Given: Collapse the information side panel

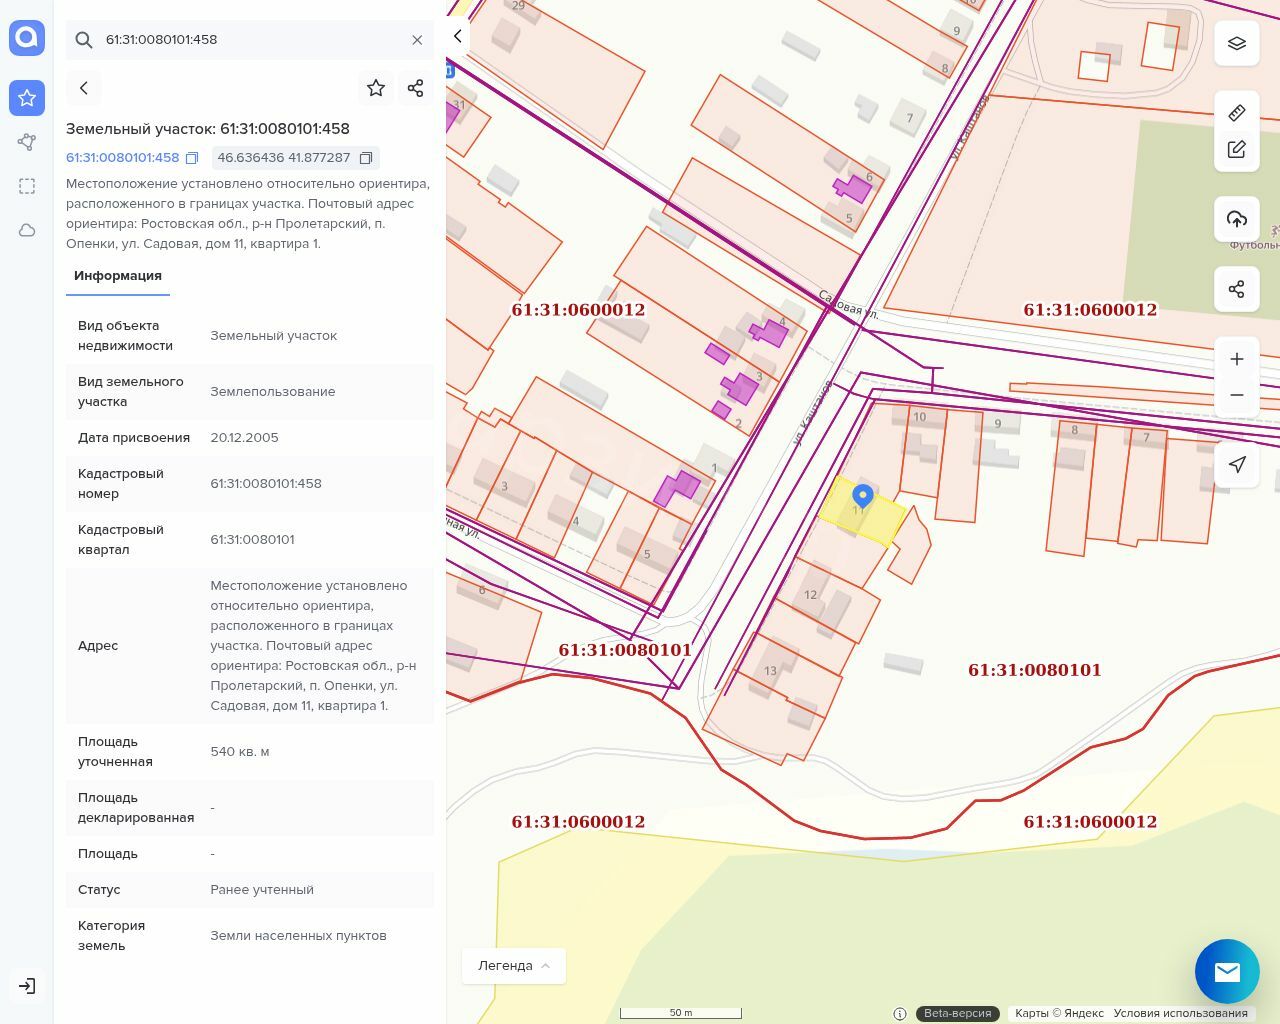Looking at the screenshot, I should coord(457,36).
